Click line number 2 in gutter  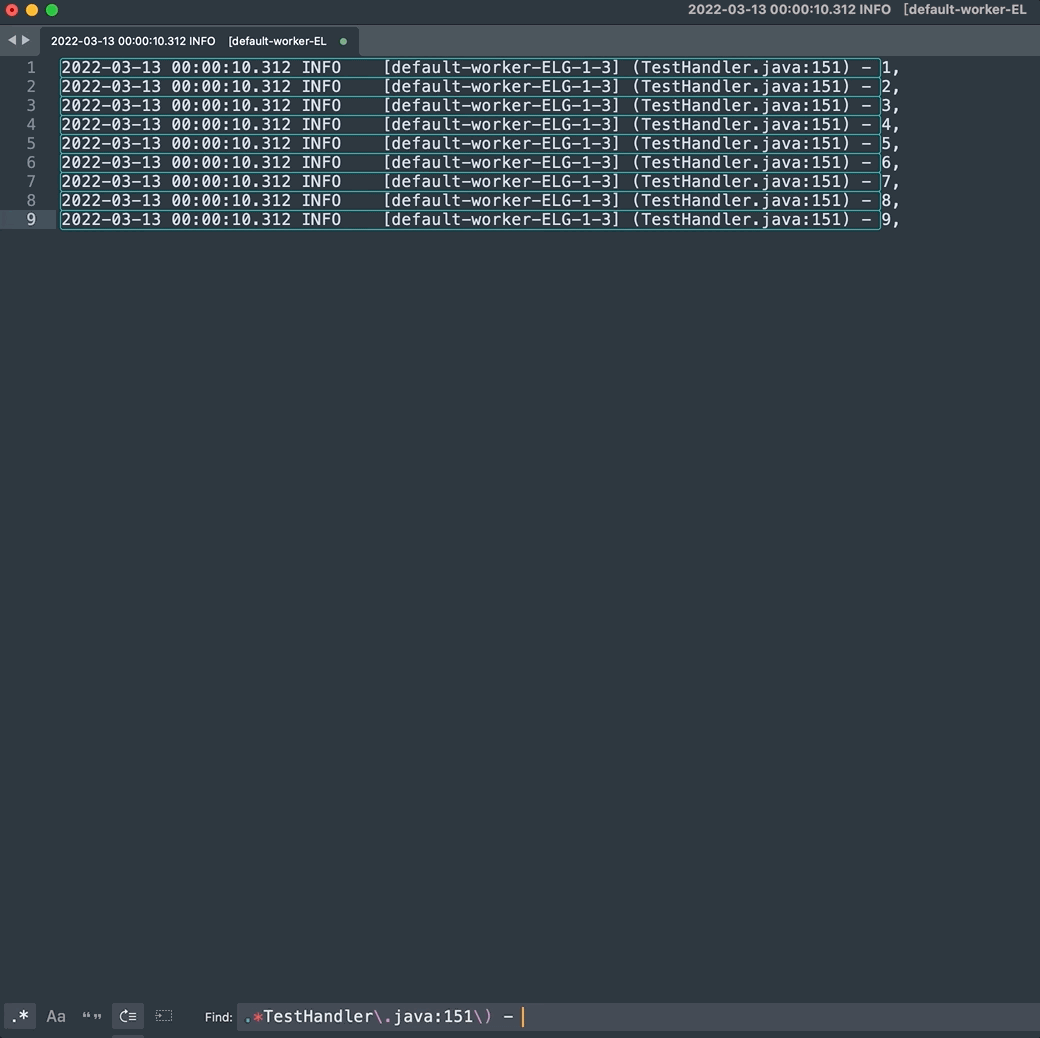click(31, 86)
